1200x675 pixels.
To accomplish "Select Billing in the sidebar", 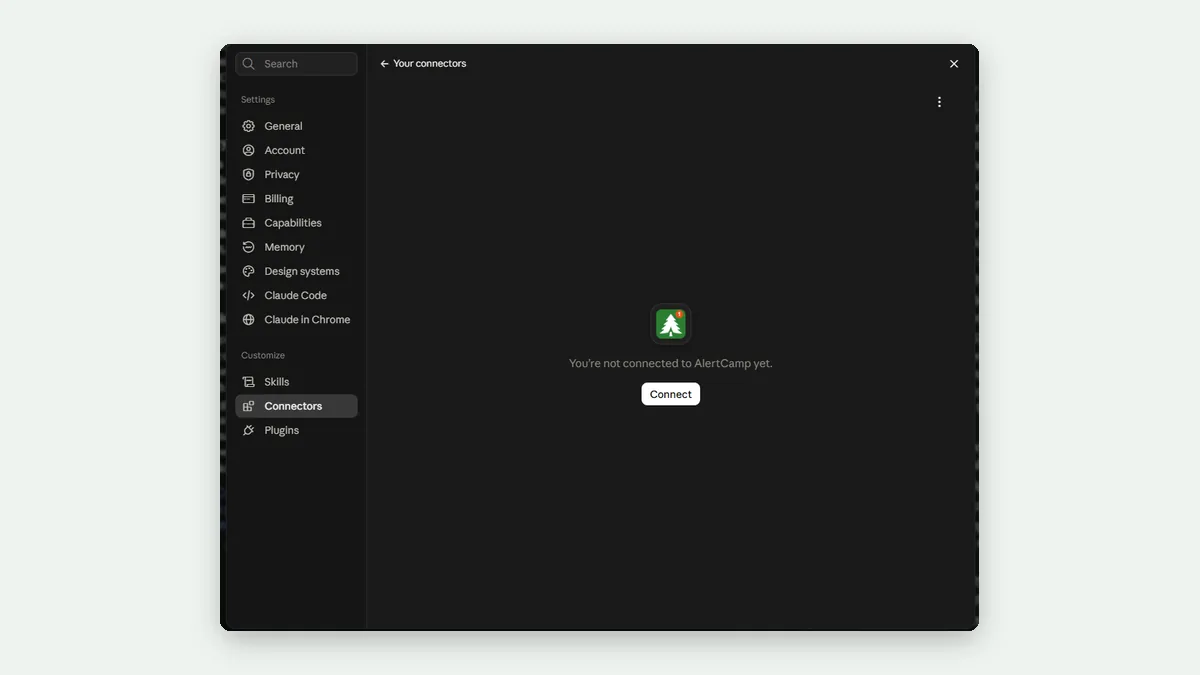I will click(x=296, y=199).
